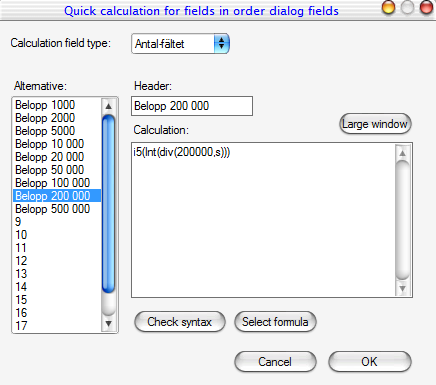This screenshot has width=436, height=385.
Task: Select alternative 11 in the list
Action: pos(57,248)
